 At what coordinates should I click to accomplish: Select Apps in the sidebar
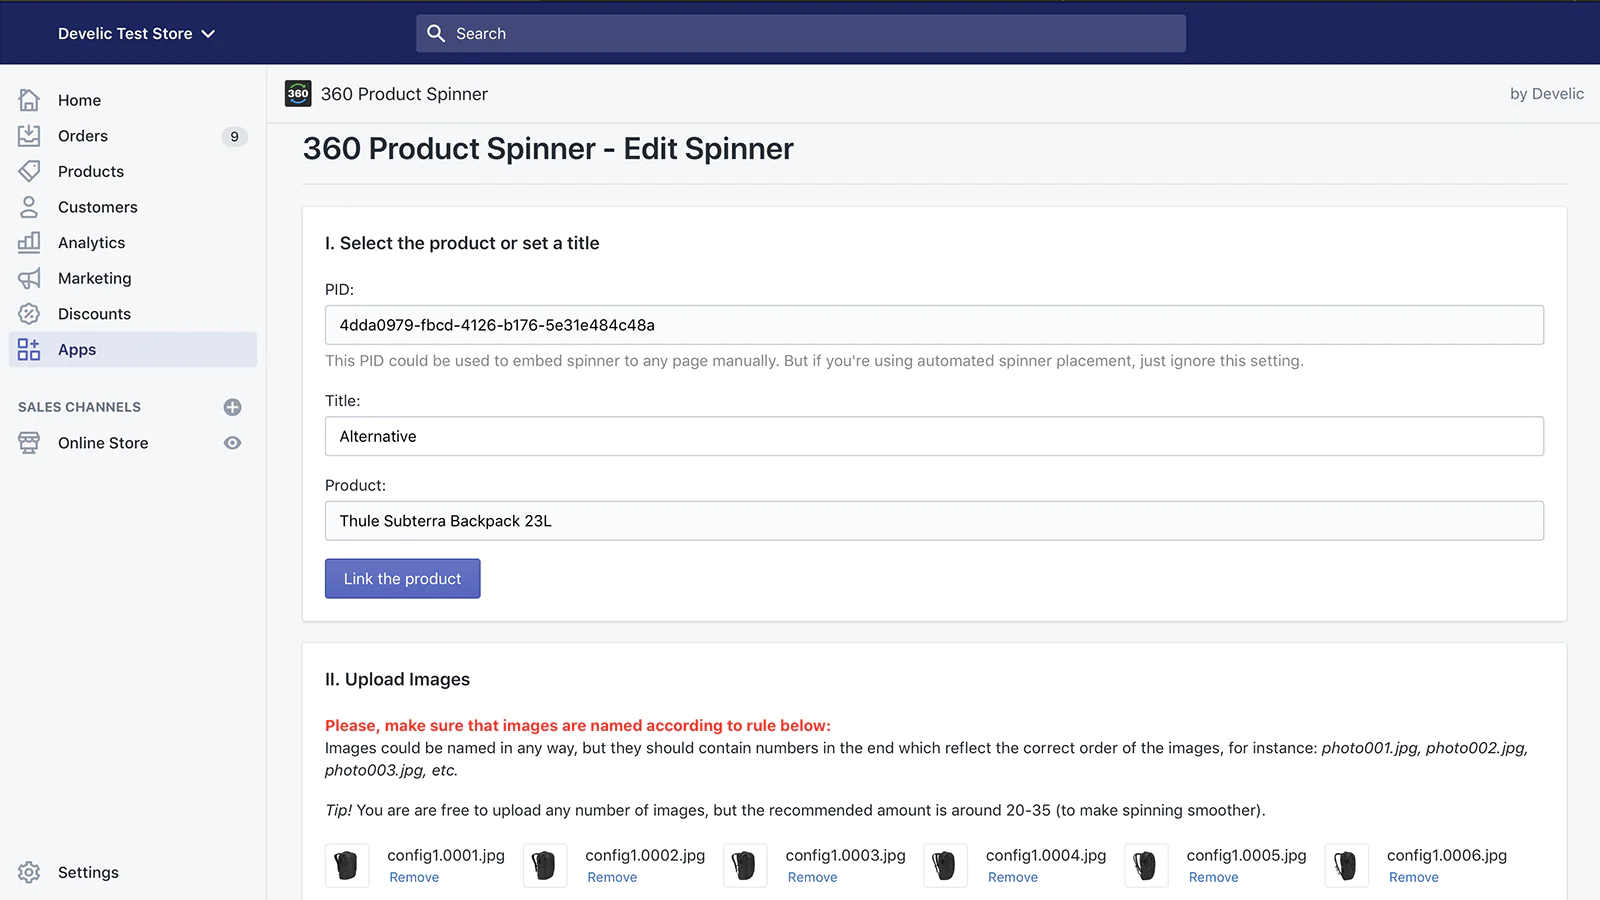click(133, 349)
